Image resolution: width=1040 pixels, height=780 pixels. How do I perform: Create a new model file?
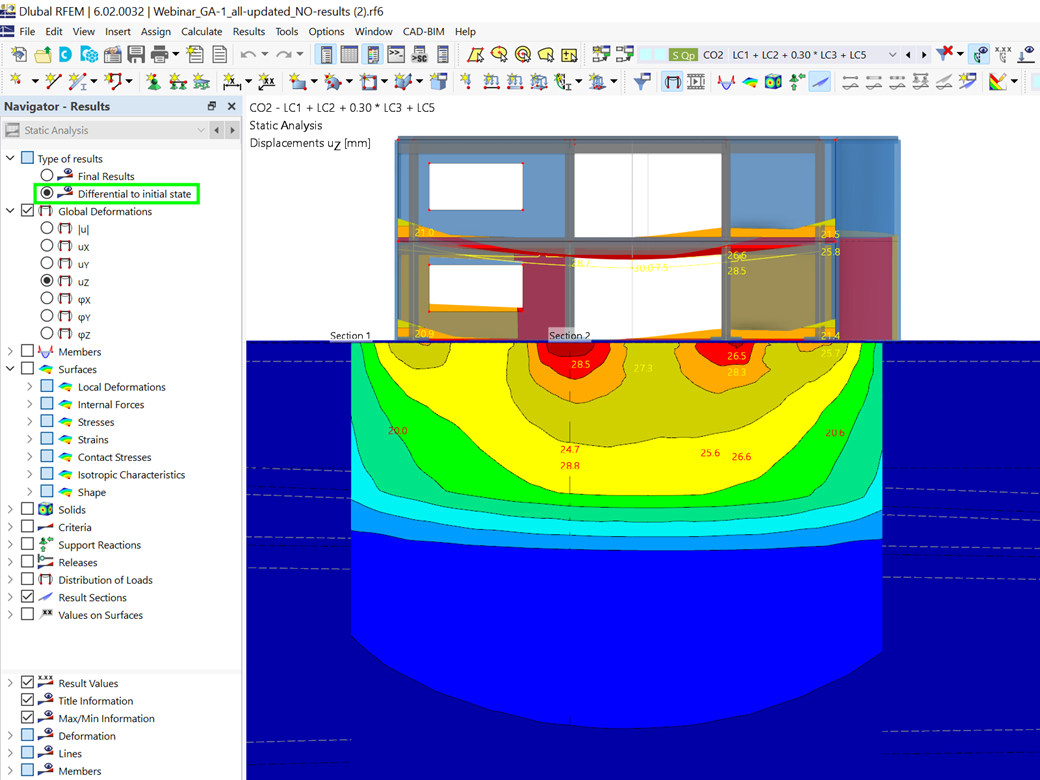pyautogui.click(x=19, y=54)
